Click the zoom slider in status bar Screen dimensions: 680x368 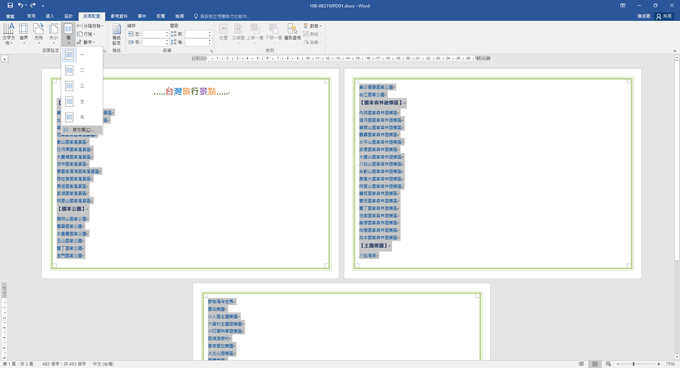tap(638, 364)
